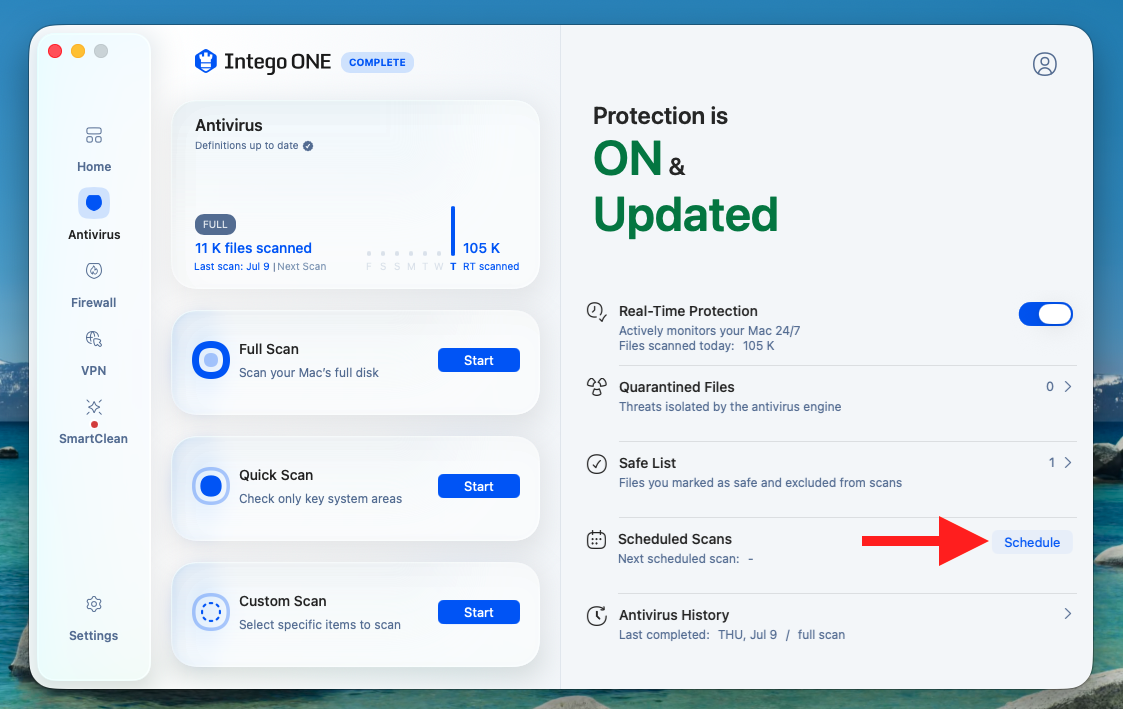1123x709 pixels.
Task: Select the Antivirus tab label
Action: click(94, 235)
